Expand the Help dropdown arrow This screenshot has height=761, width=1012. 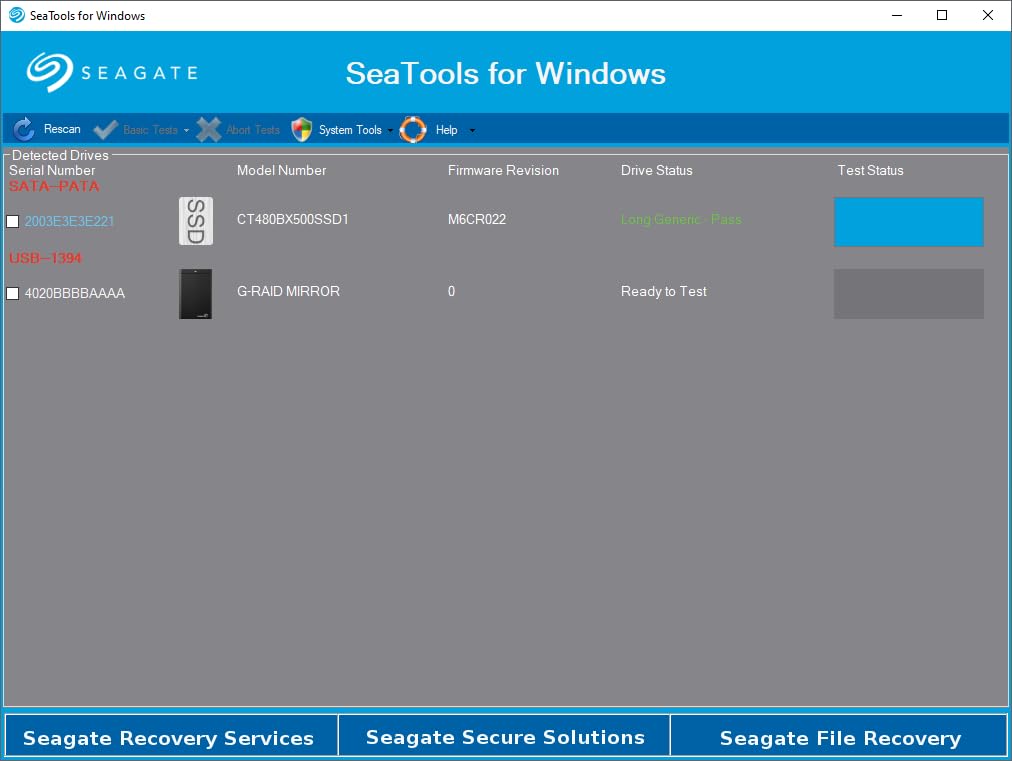coord(472,130)
